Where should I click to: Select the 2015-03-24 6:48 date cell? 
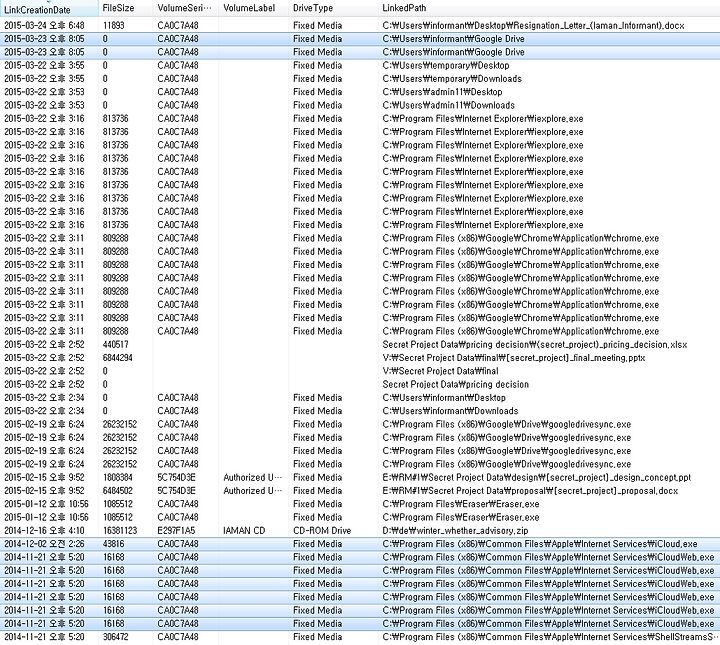[x=44, y=26]
